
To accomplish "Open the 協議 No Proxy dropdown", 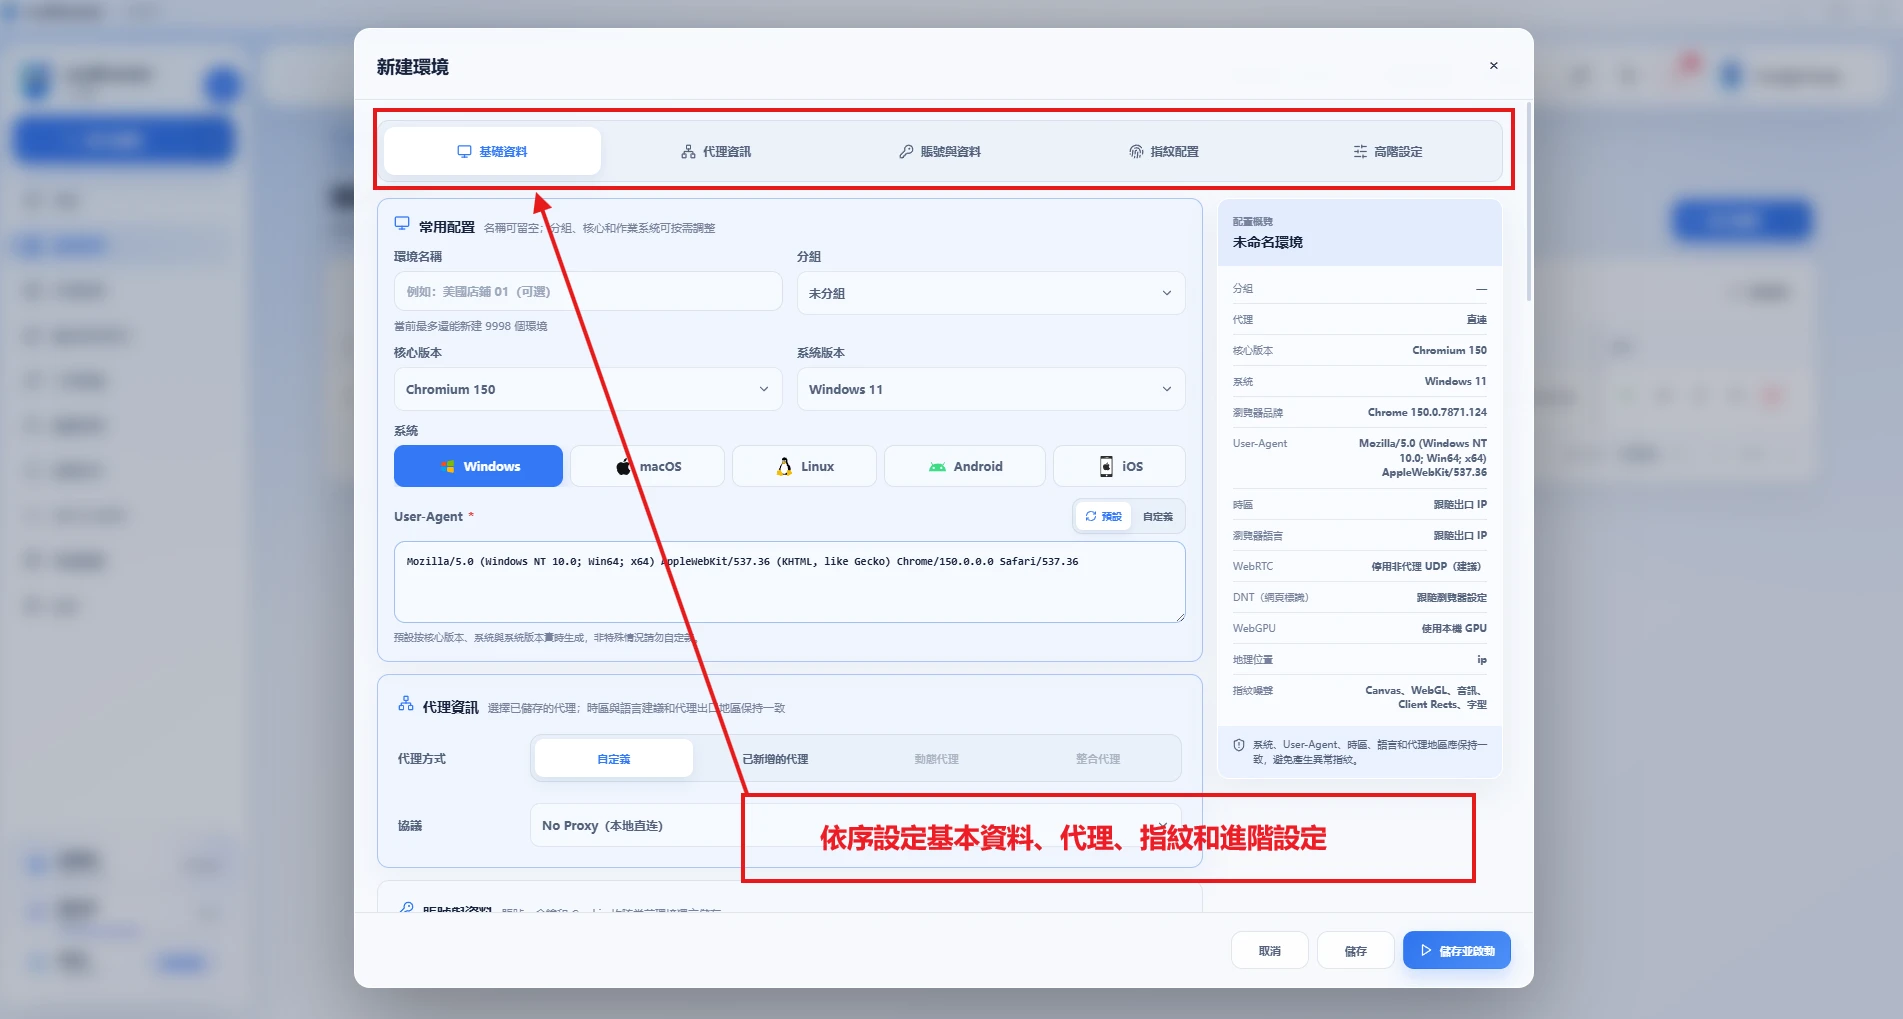I will 856,825.
